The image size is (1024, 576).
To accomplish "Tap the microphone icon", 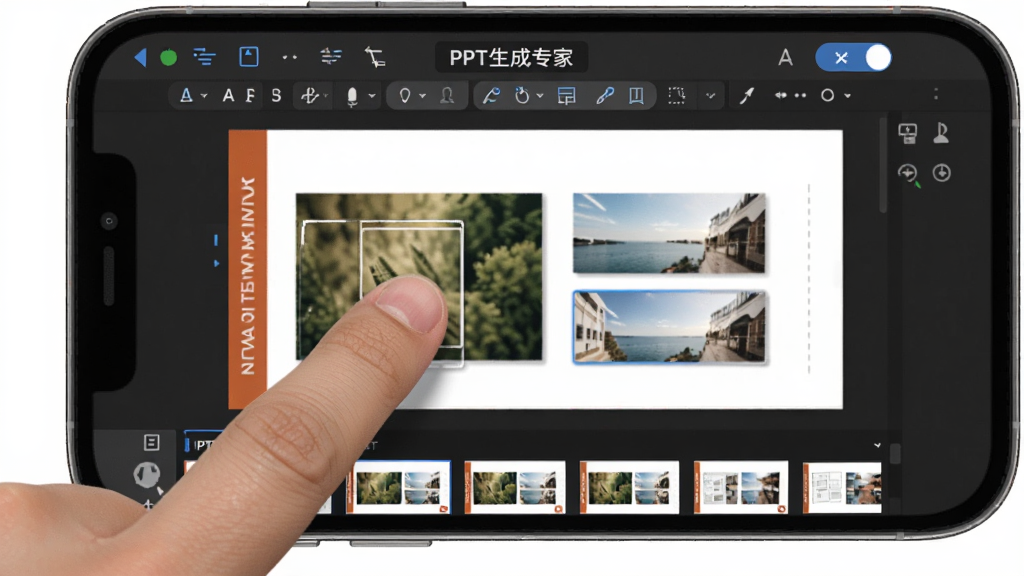I will pos(352,97).
